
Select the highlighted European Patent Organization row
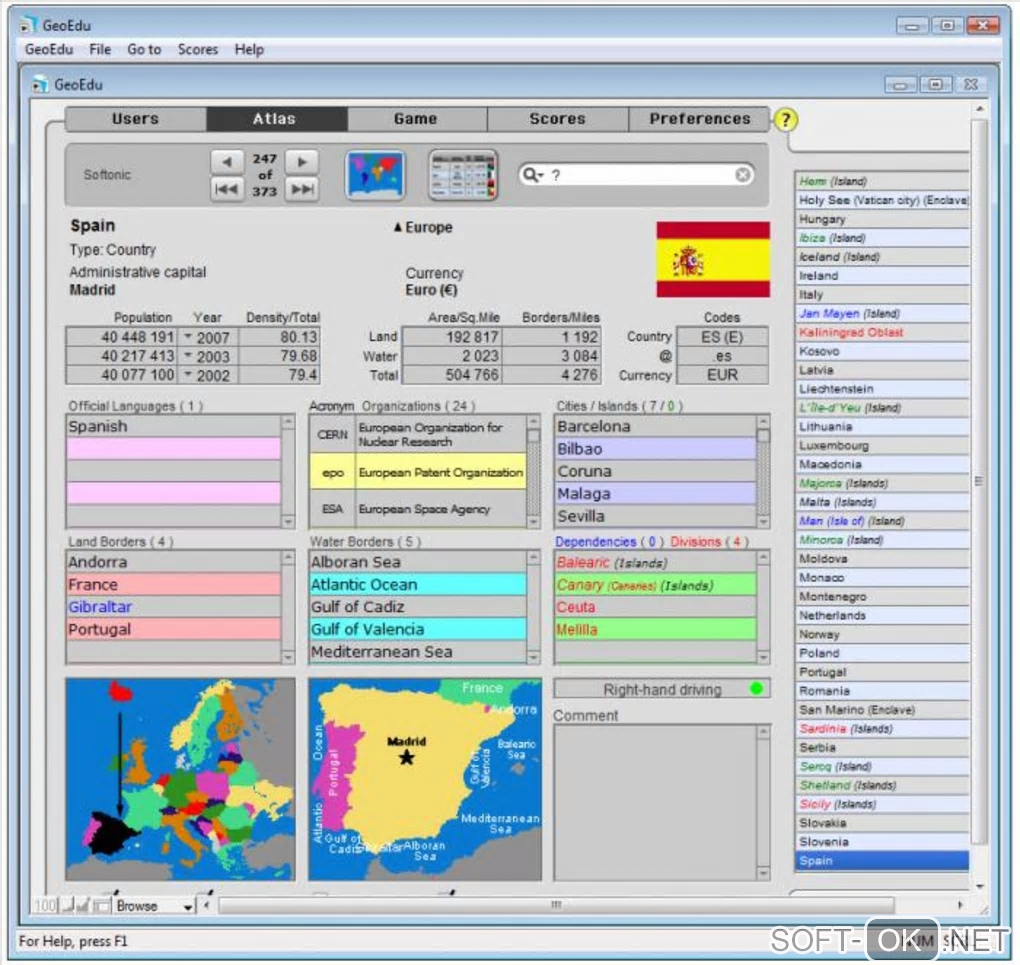tap(418, 472)
